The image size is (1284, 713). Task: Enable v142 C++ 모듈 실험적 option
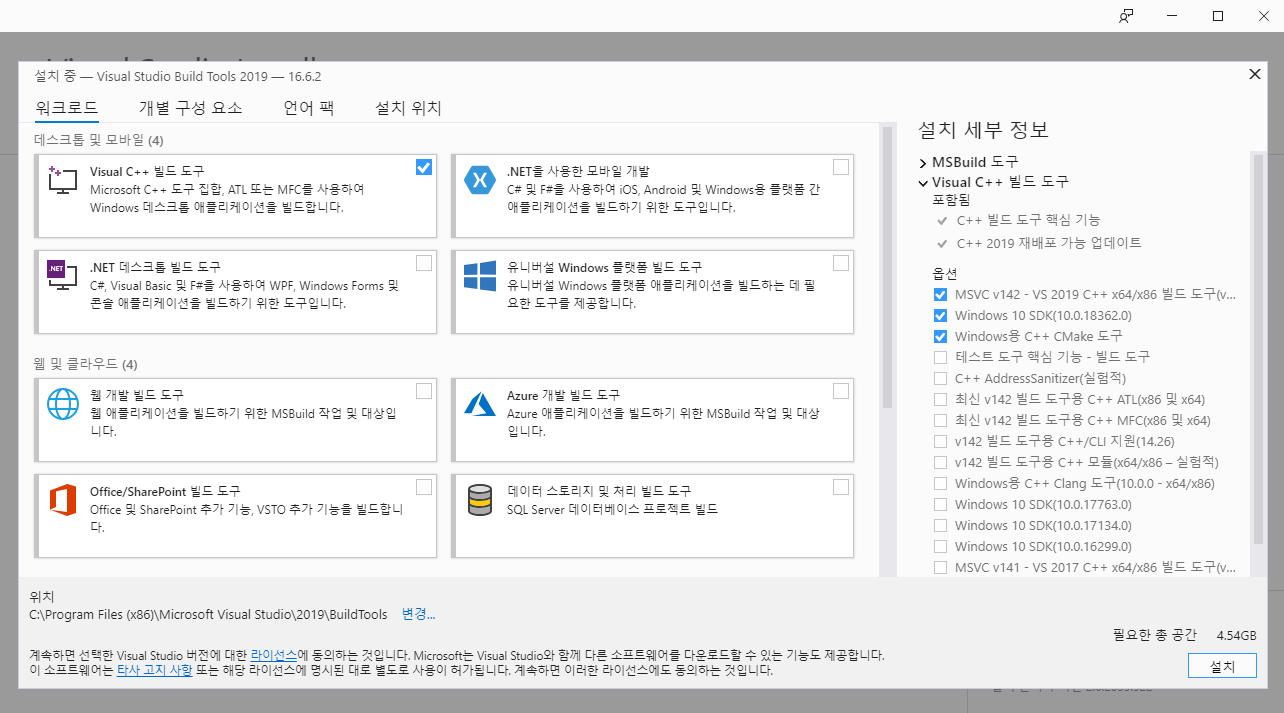(940, 462)
